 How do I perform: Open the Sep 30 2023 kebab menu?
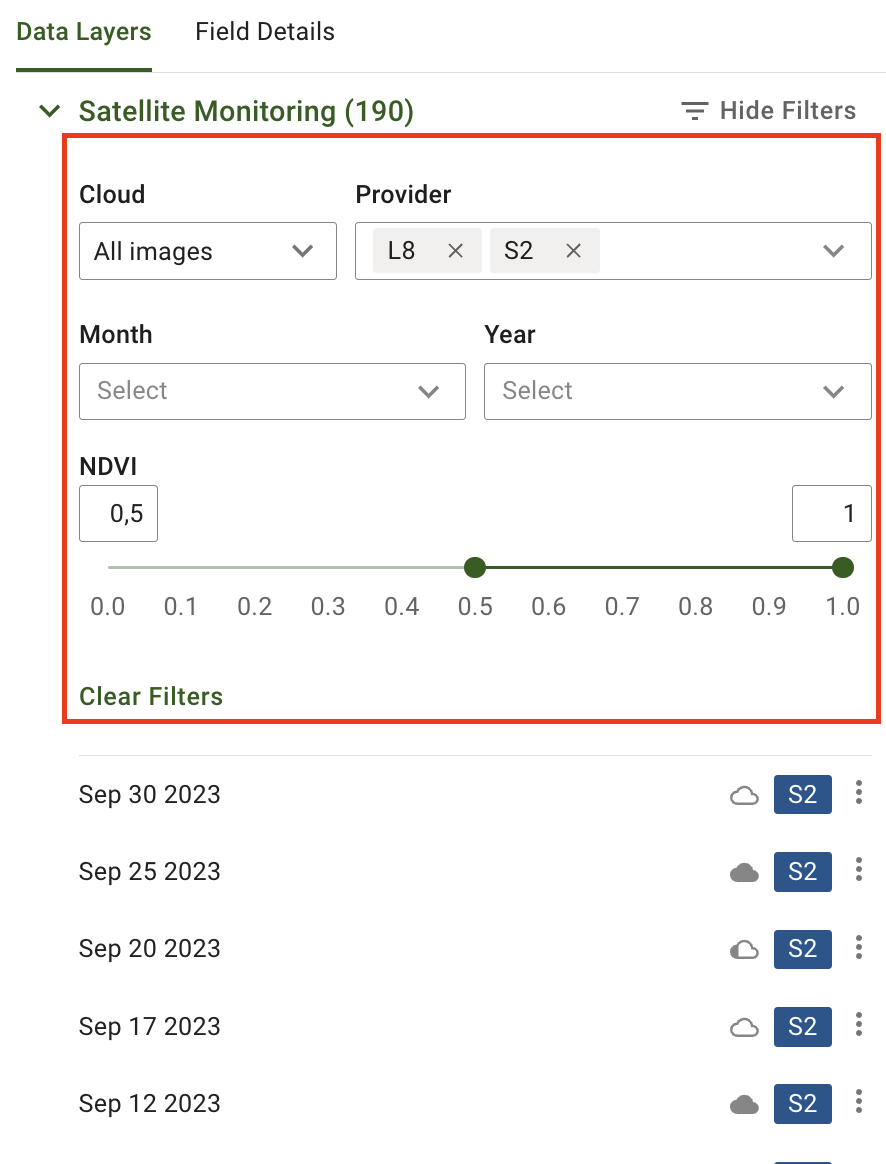pos(859,794)
